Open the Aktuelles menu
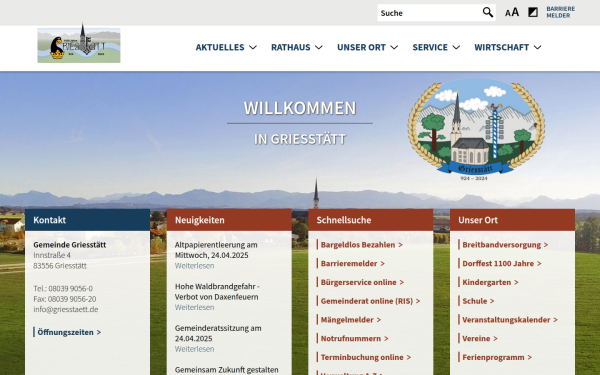The height and width of the screenshot is (375, 600). click(220, 47)
